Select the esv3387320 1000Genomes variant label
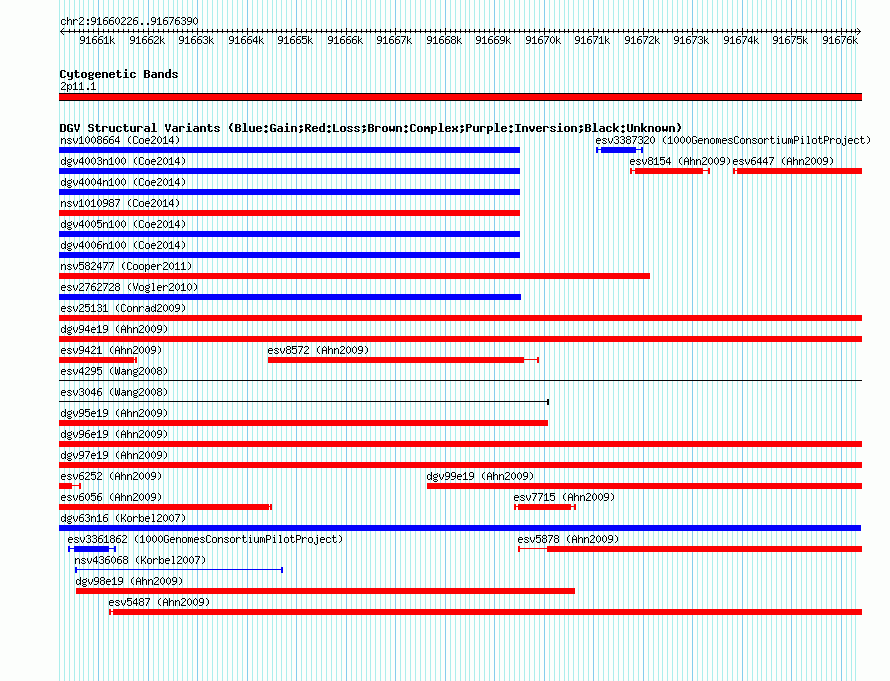The height and width of the screenshot is (681, 890). coord(733,140)
